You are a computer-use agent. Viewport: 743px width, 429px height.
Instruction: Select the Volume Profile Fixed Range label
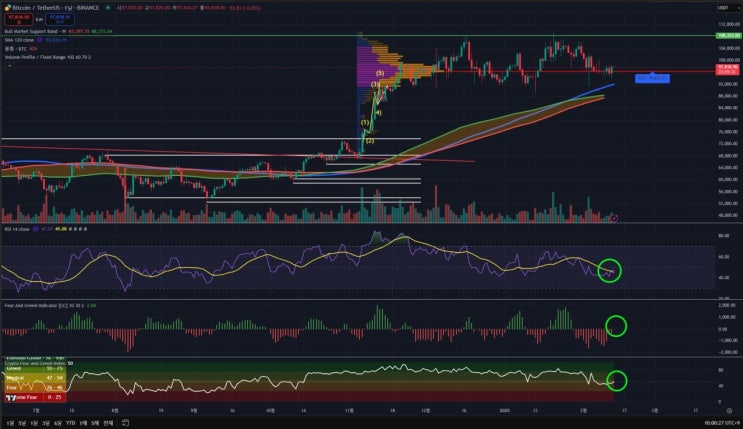(47, 57)
